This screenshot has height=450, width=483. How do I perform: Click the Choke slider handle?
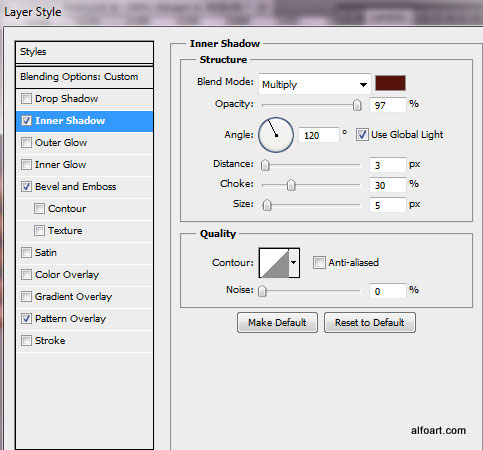pyautogui.click(x=291, y=185)
